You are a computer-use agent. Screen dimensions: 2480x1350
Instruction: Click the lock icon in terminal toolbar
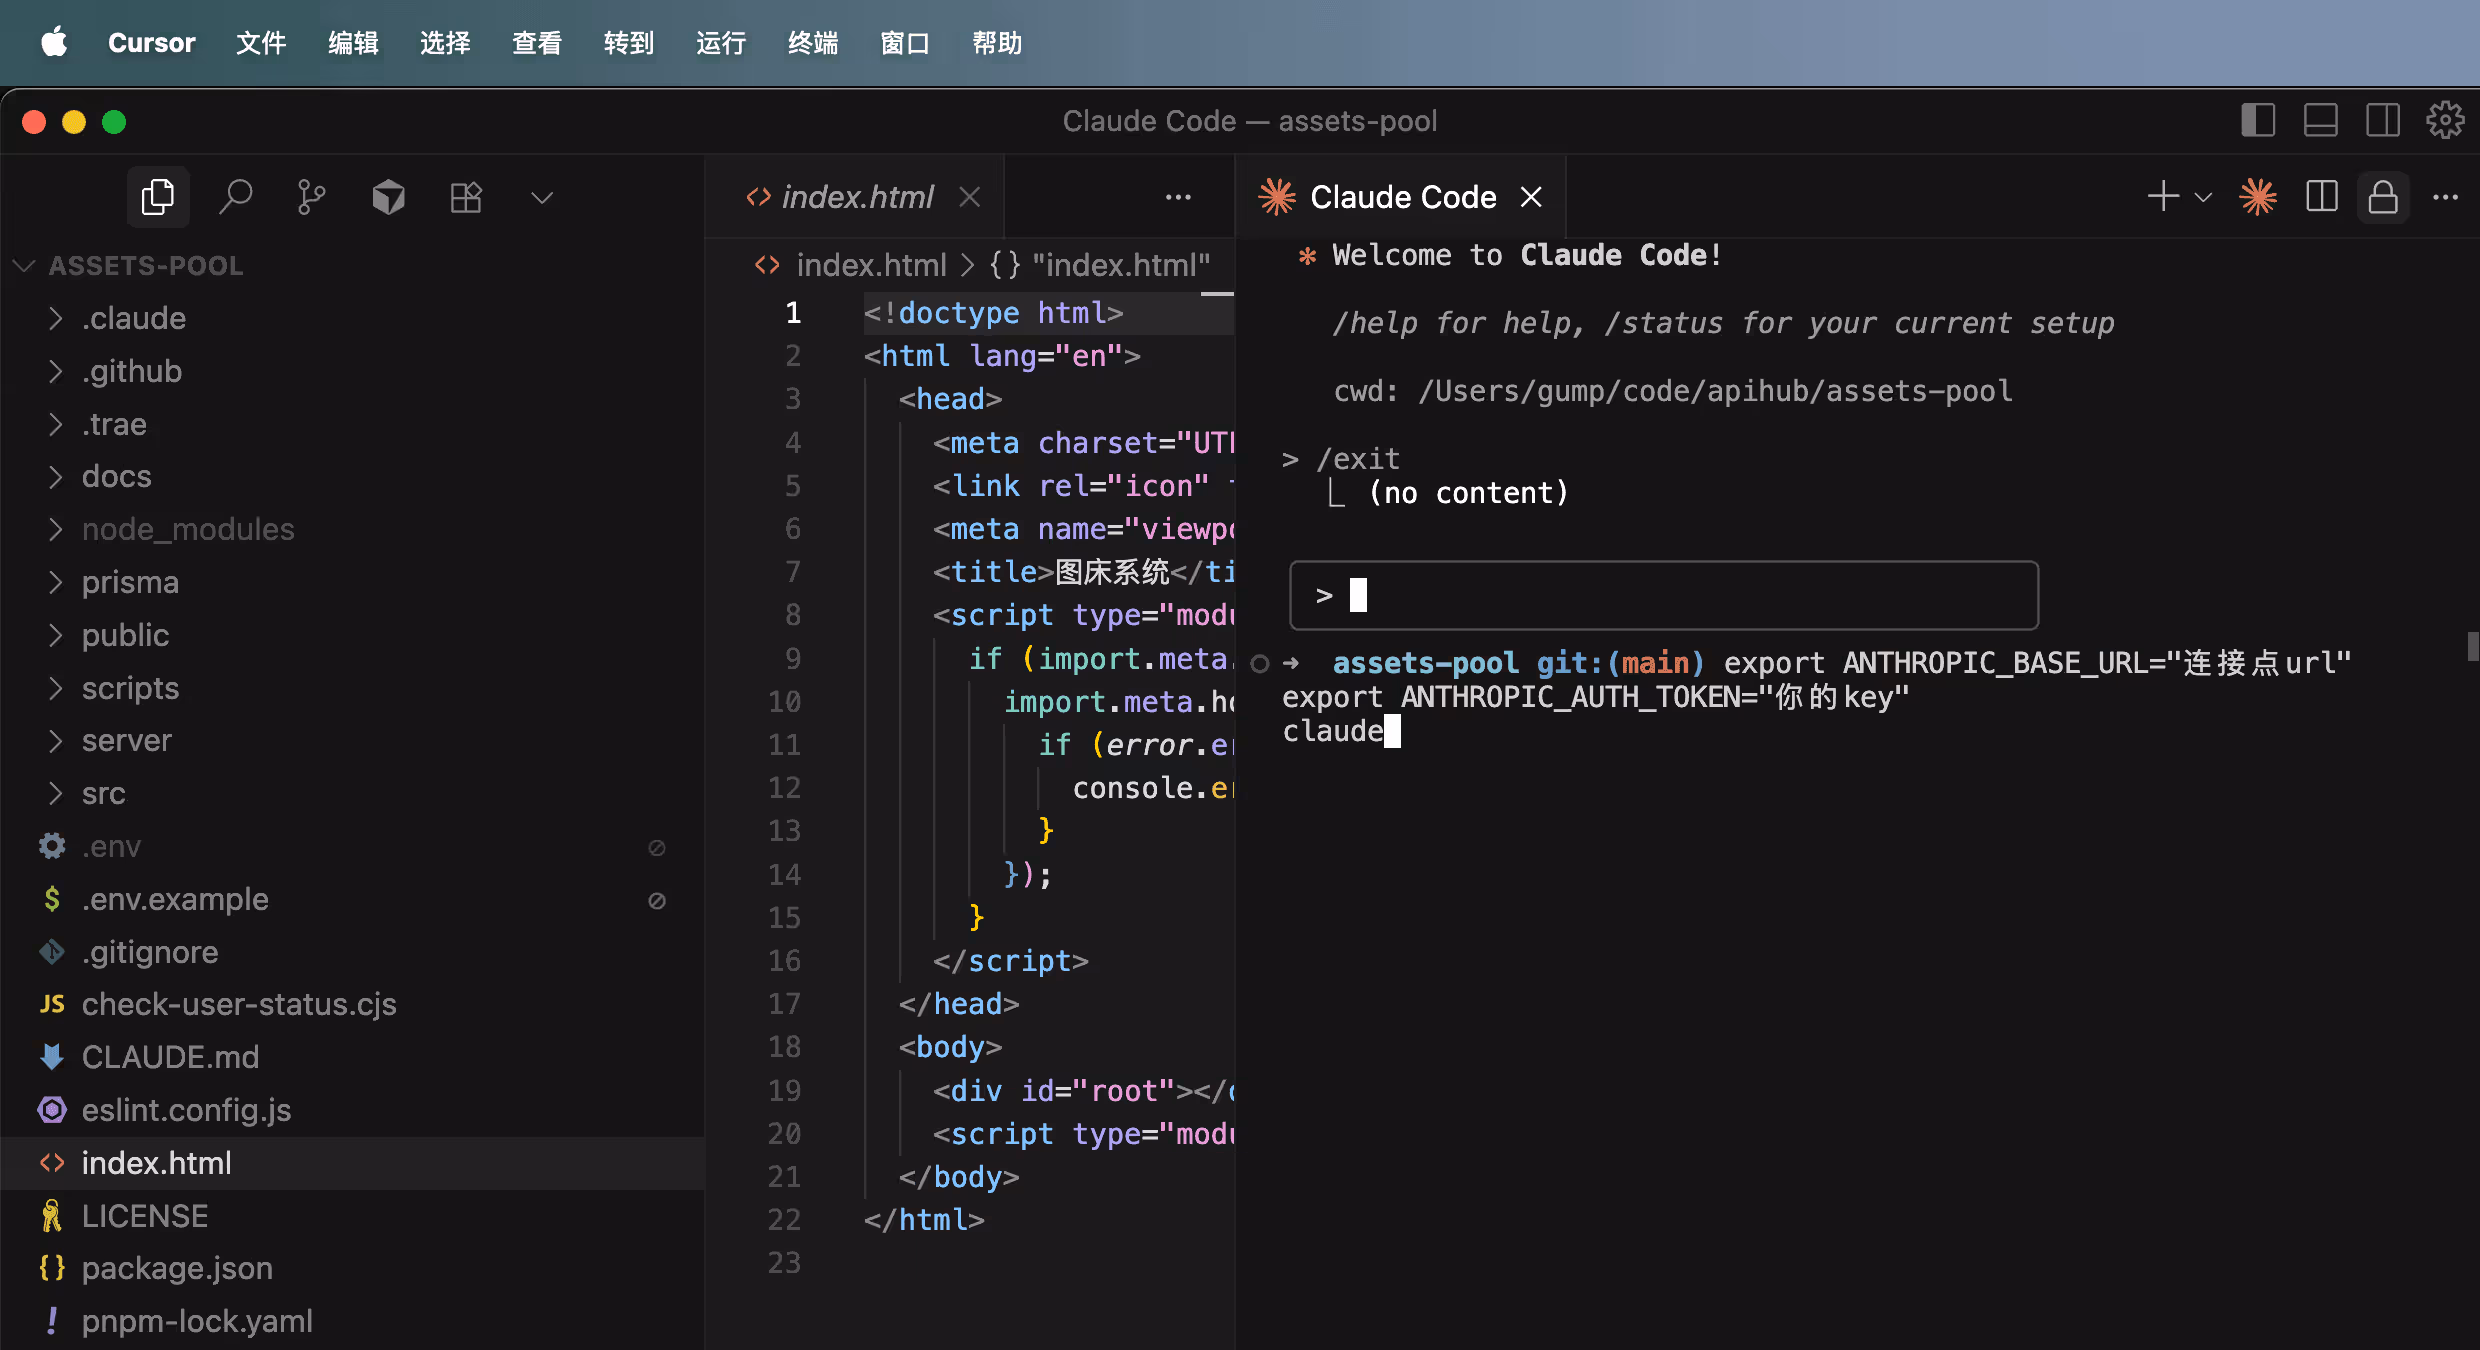[x=2383, y=197]
